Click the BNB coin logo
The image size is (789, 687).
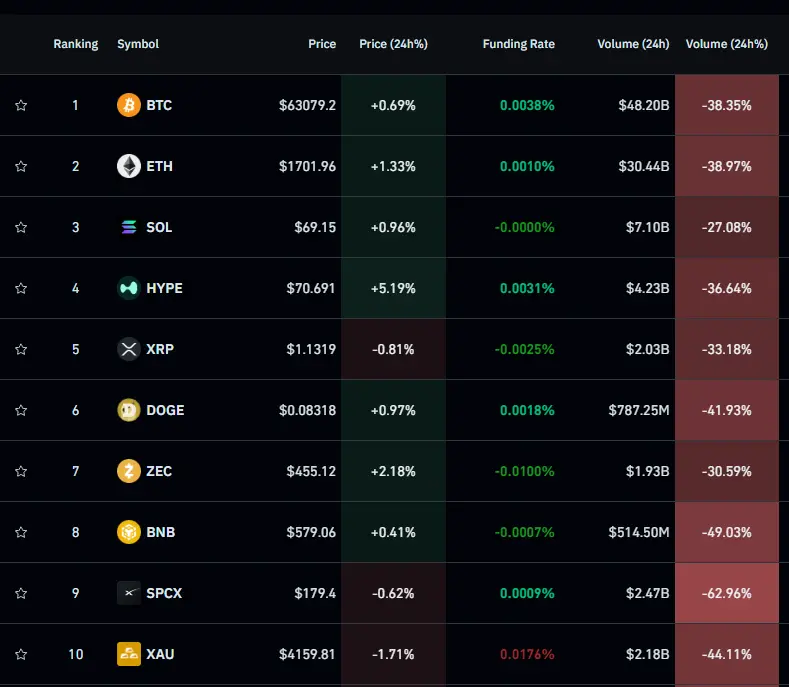(129, 532)
